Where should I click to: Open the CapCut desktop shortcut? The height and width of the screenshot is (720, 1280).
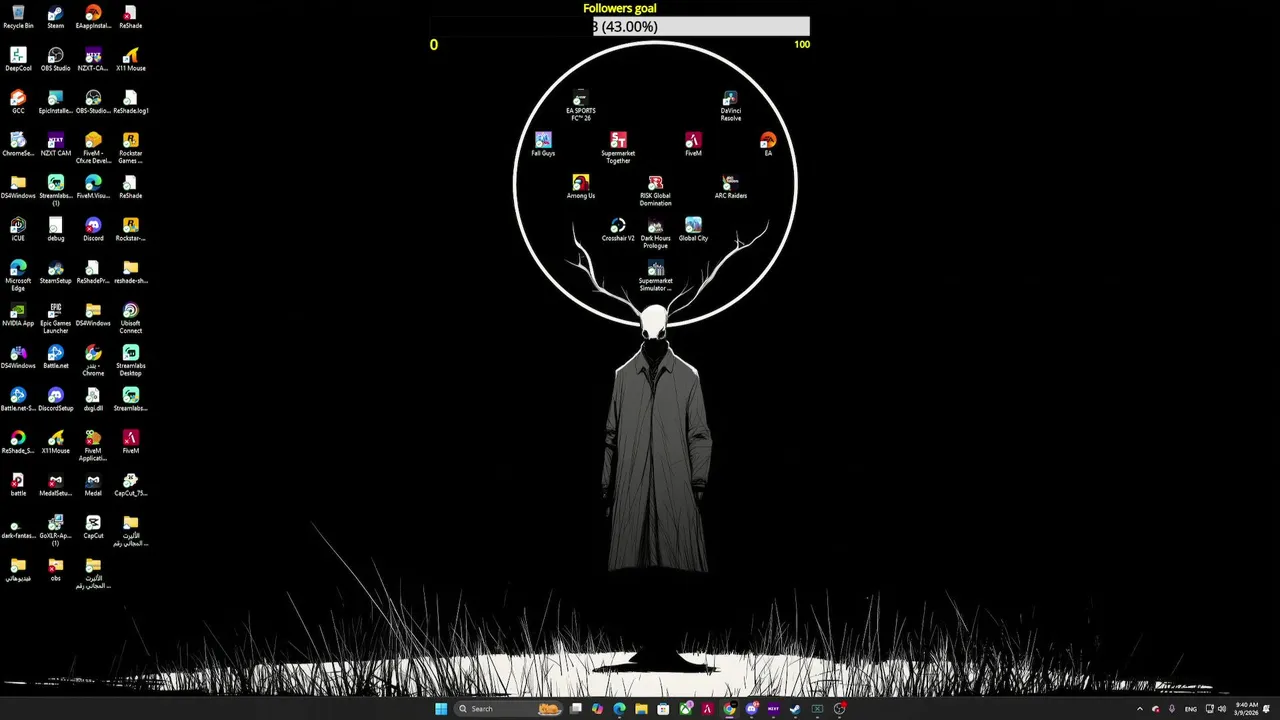click(x=93, y=527)
